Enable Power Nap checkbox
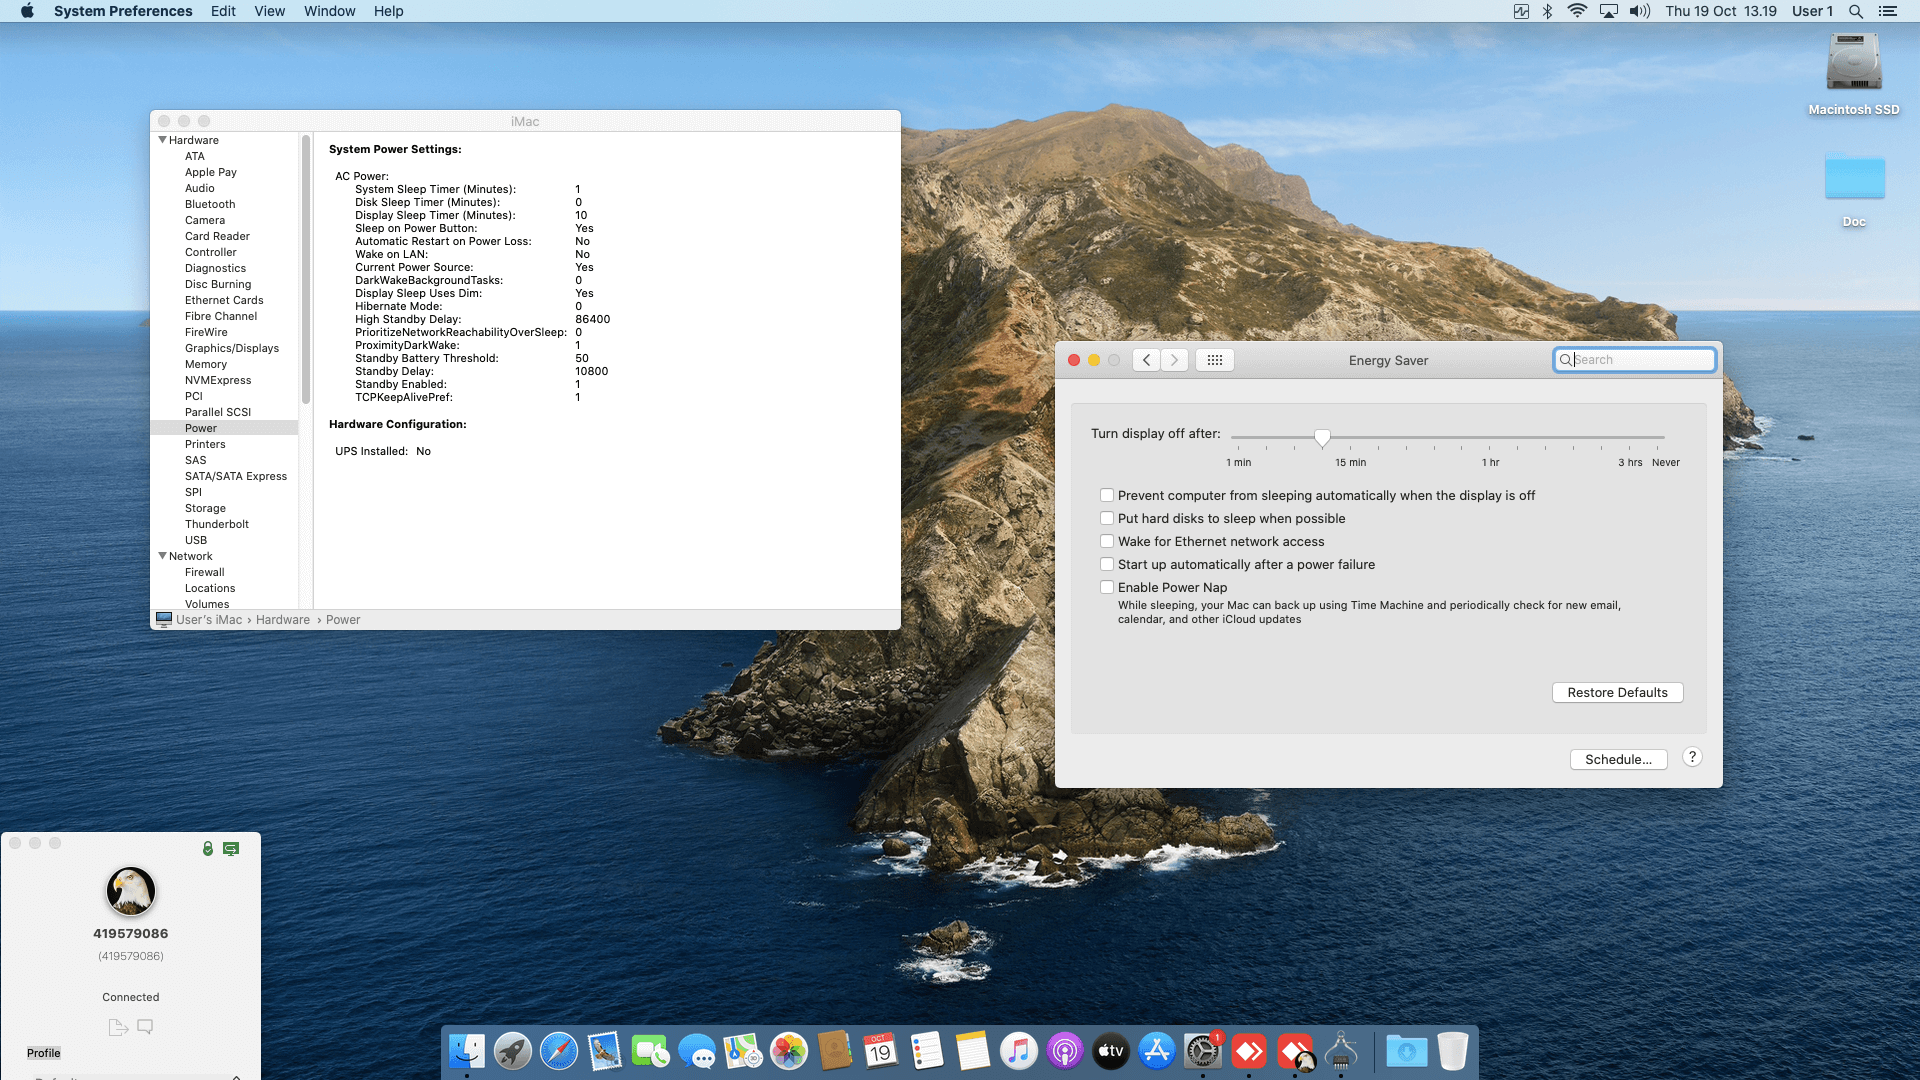 [x=1107, y=587]
